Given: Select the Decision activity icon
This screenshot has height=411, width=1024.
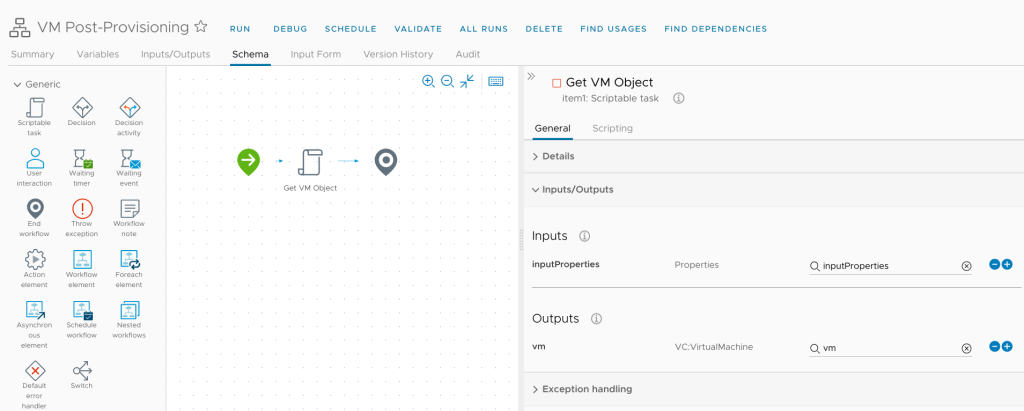Looking at the screenshot, I should [129, 107].
